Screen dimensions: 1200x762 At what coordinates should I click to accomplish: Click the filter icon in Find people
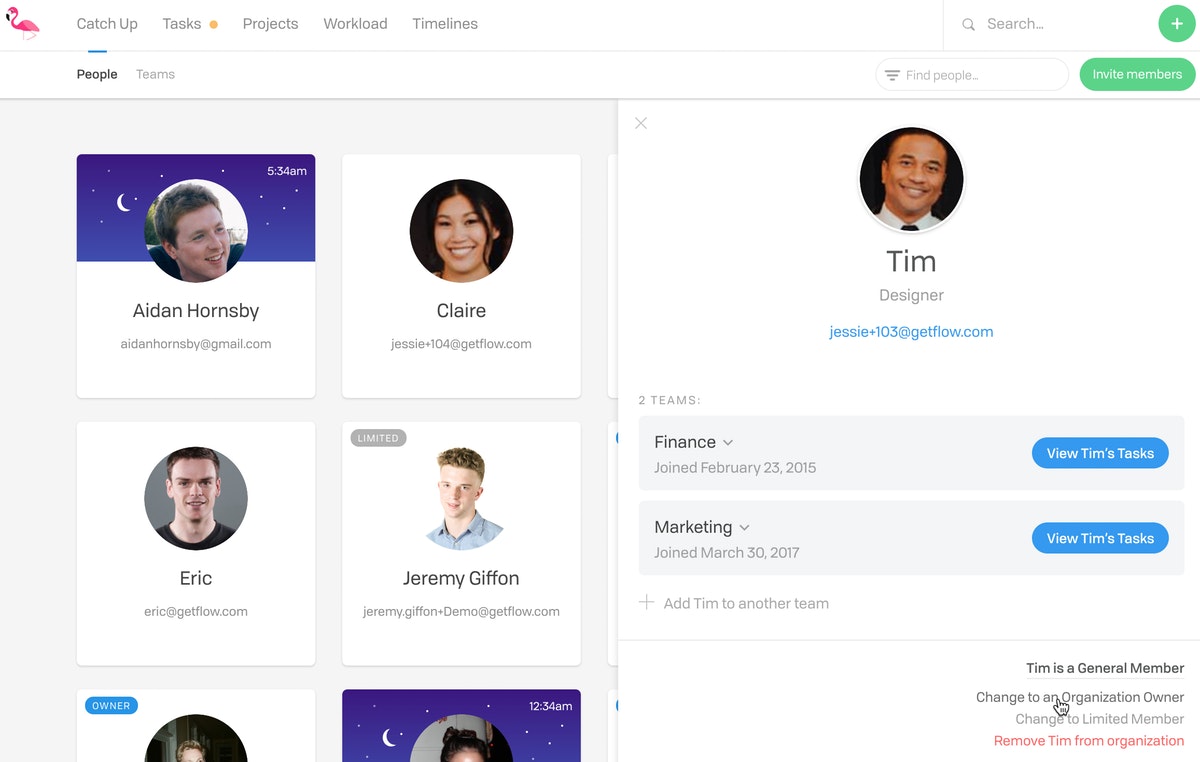892,75
